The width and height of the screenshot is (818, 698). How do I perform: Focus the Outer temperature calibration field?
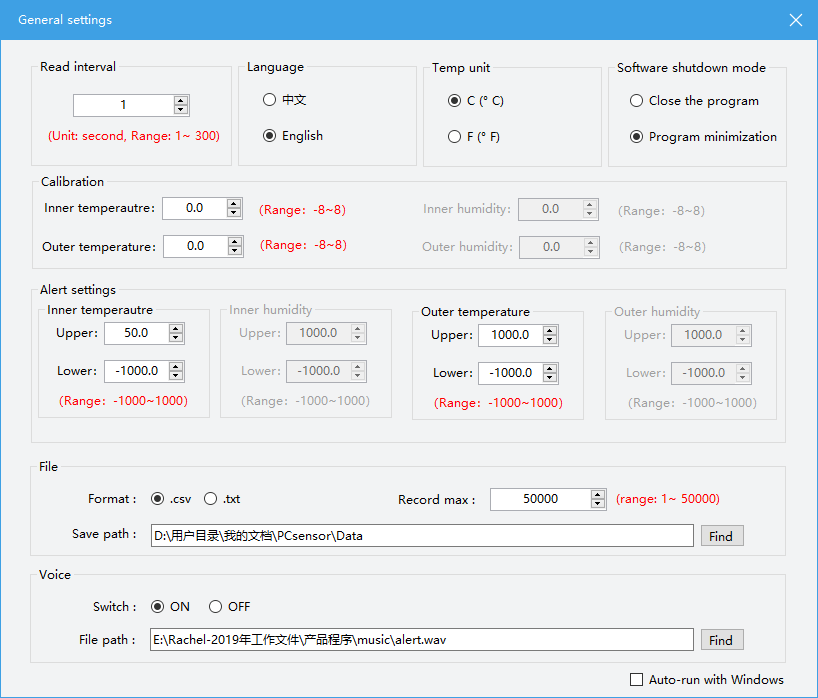point(196,247)
